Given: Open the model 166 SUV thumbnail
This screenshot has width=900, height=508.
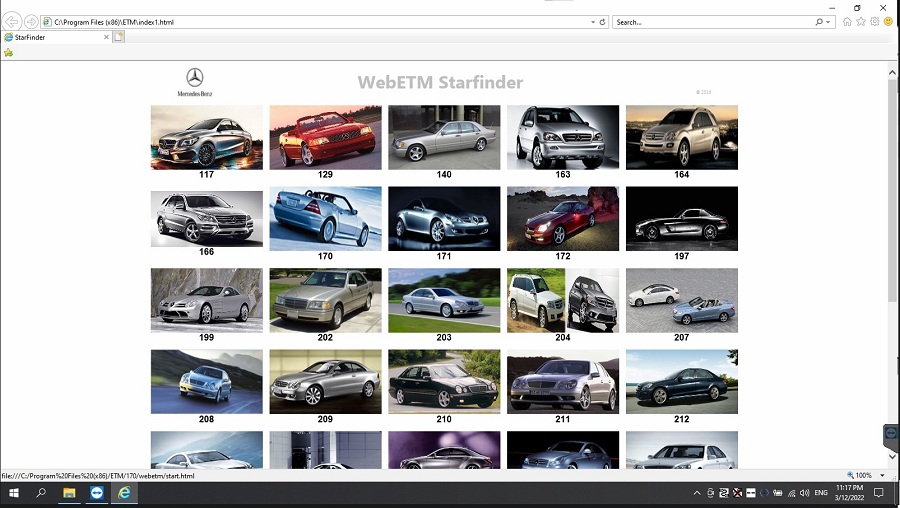Looking at the screenshot, I should coord(207,219).
